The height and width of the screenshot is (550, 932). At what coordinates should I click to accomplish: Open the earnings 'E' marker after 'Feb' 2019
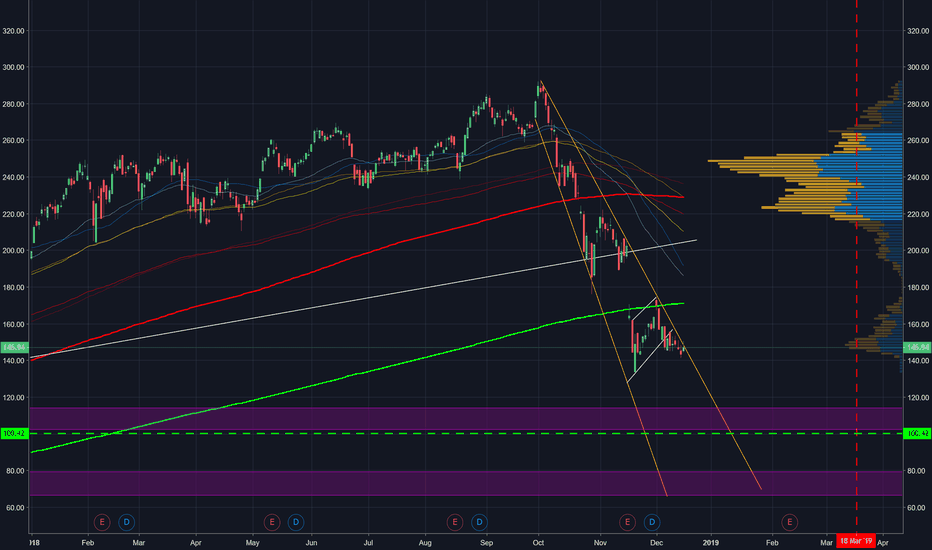coord(789,522)
